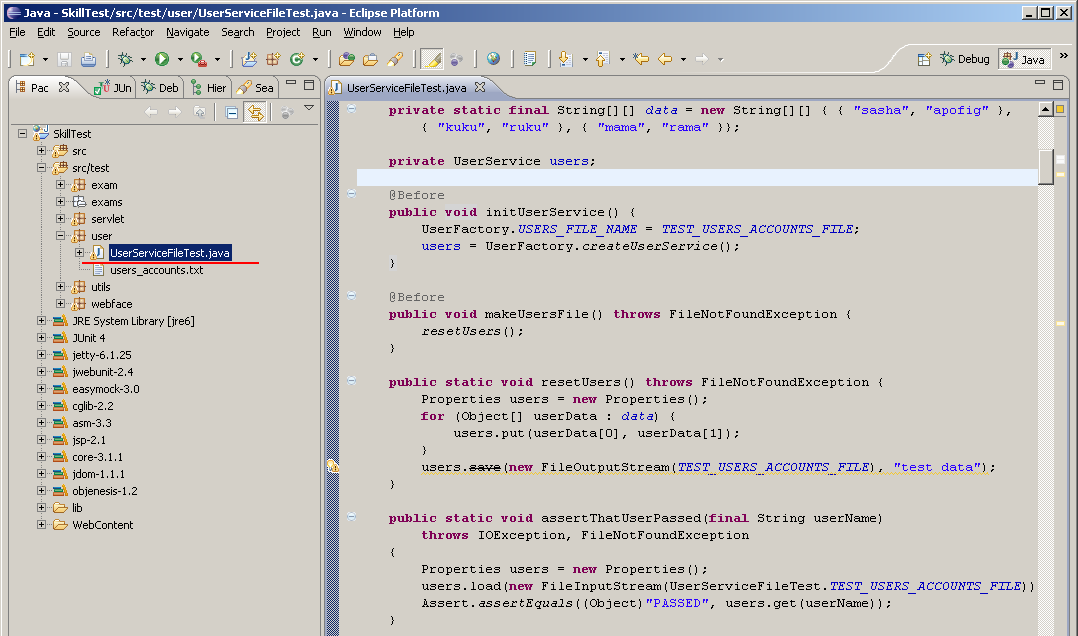
Task: Click the Open Type icon
Action: pyautogui.click(x=346, y=59)
